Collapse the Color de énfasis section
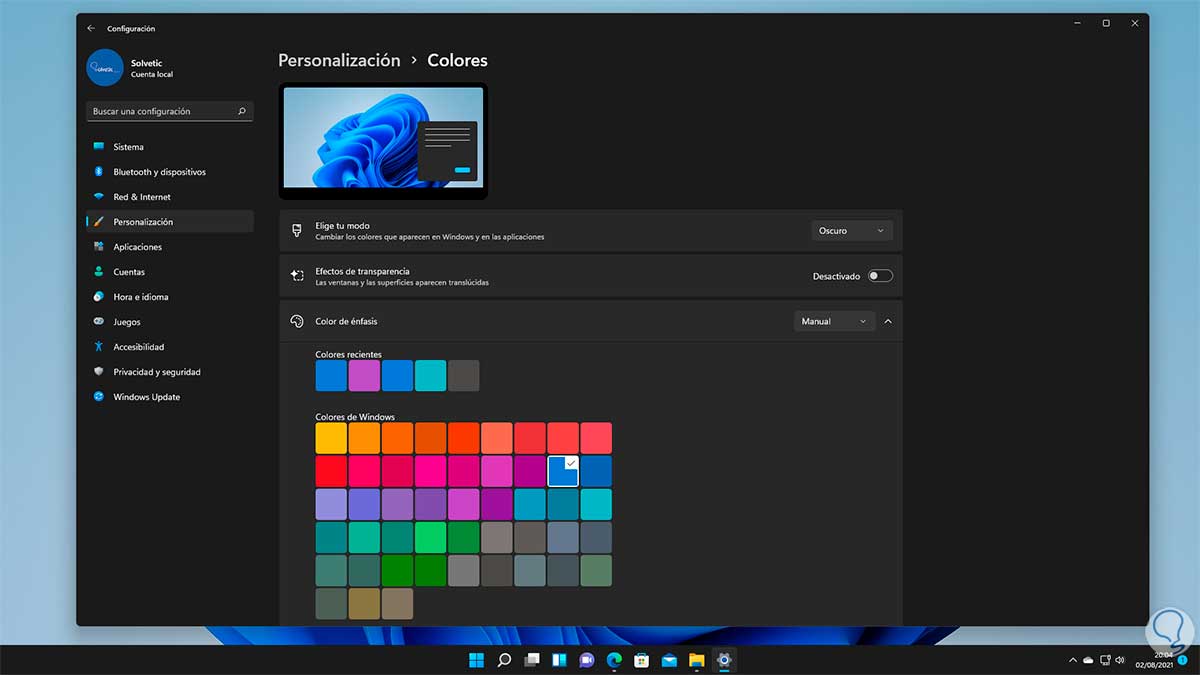Viewport: 1200px width, 675px height. point(888,321)
